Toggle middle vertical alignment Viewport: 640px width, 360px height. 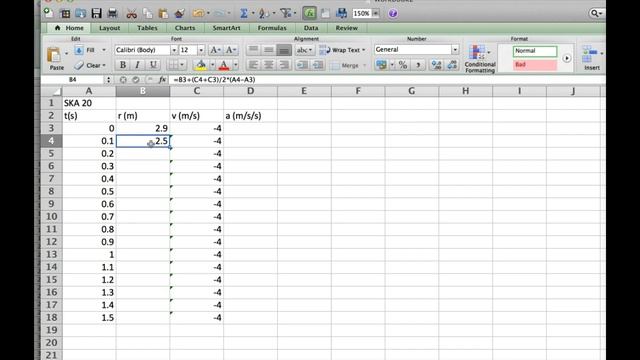pyautogui.click(x=269, y=50)
